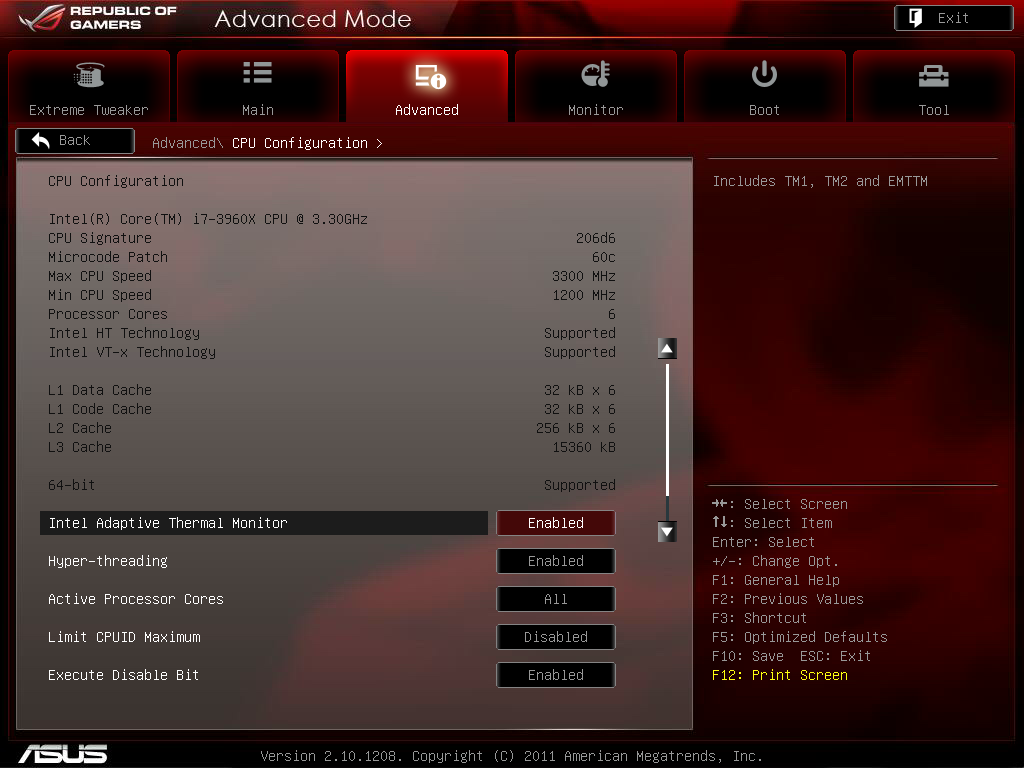Viewport: 1024px width, 768px height.
Task: Open Execute Disable Bit Enabled dropdown
Action: pos(556,675)
